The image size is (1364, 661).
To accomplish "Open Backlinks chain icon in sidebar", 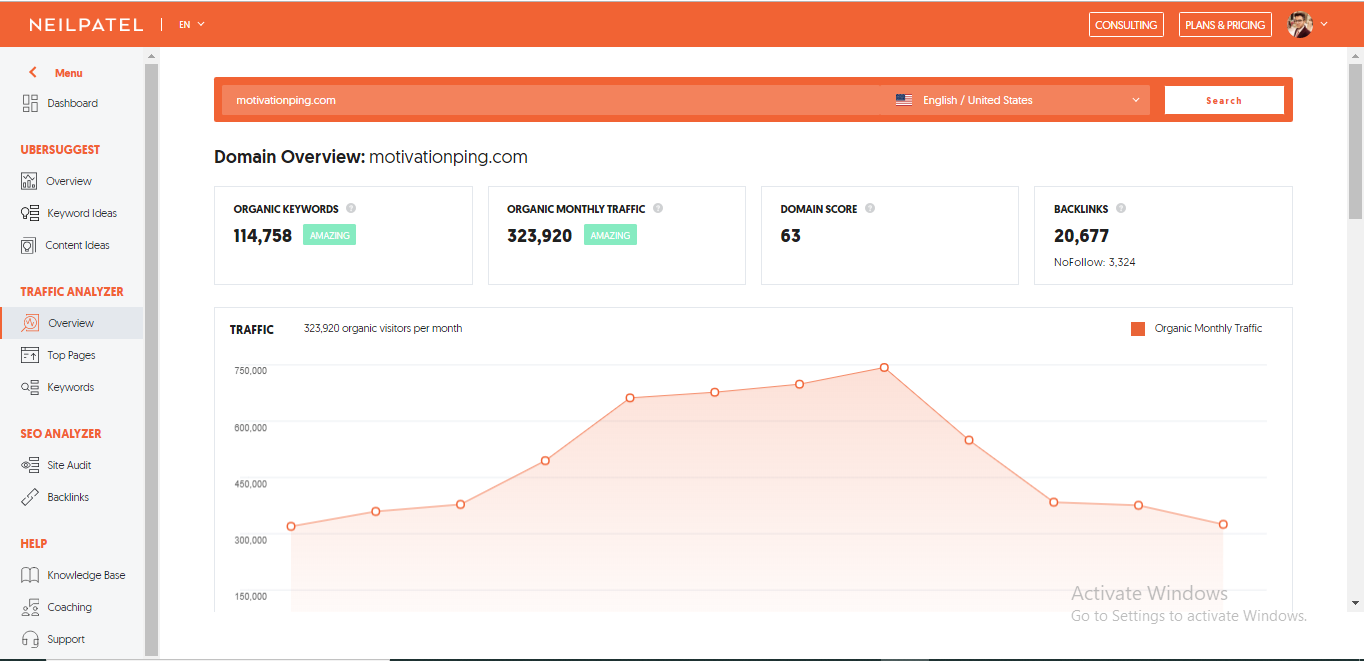I will point(30,497).
